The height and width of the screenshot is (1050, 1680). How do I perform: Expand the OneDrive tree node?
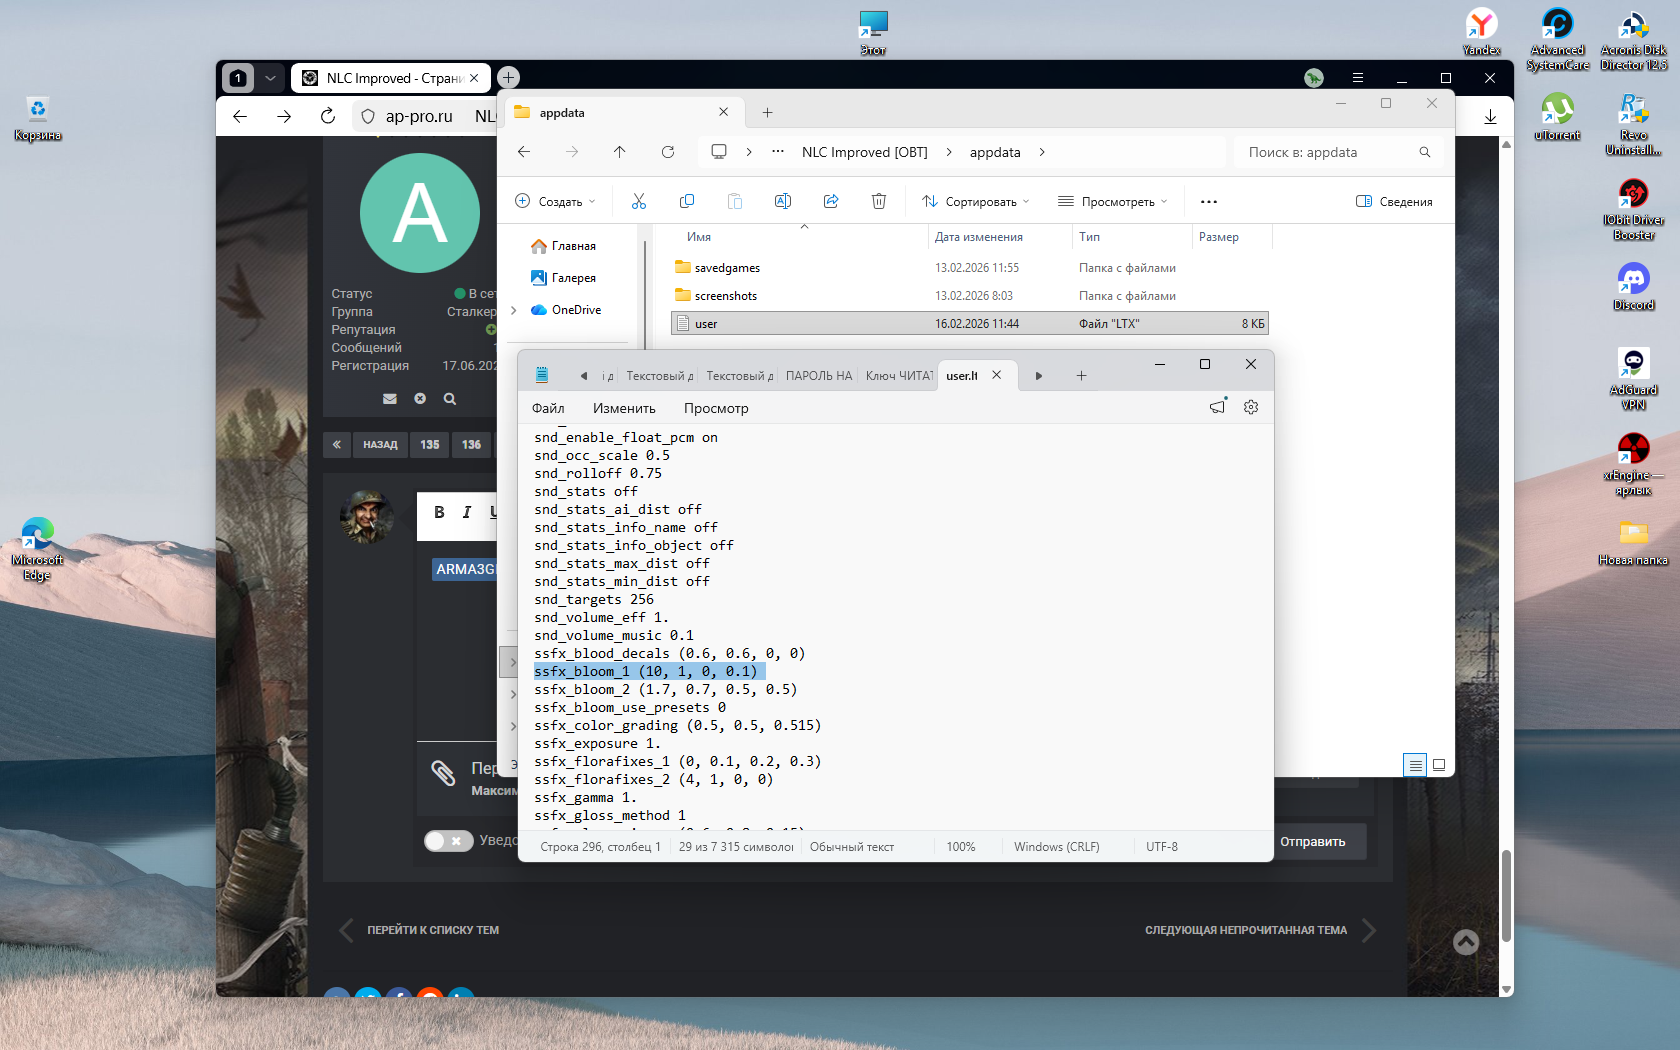(514, 310)
